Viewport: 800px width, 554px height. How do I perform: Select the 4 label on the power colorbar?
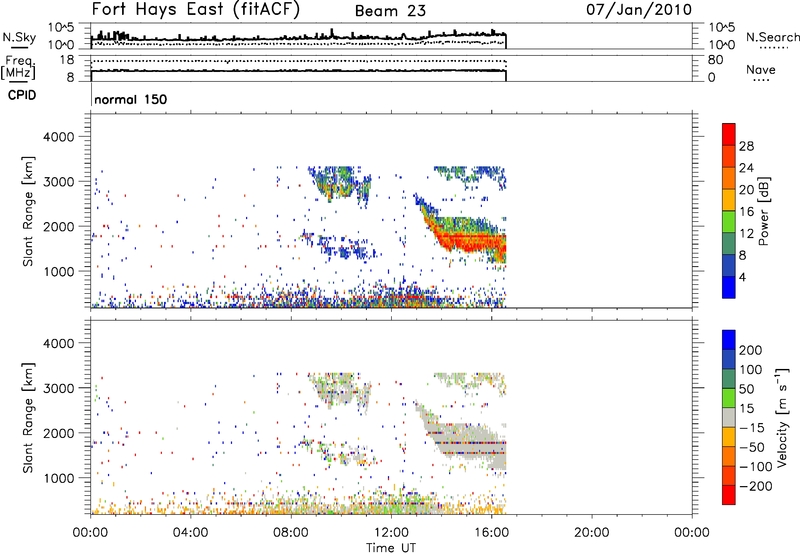tap(742, 277)
